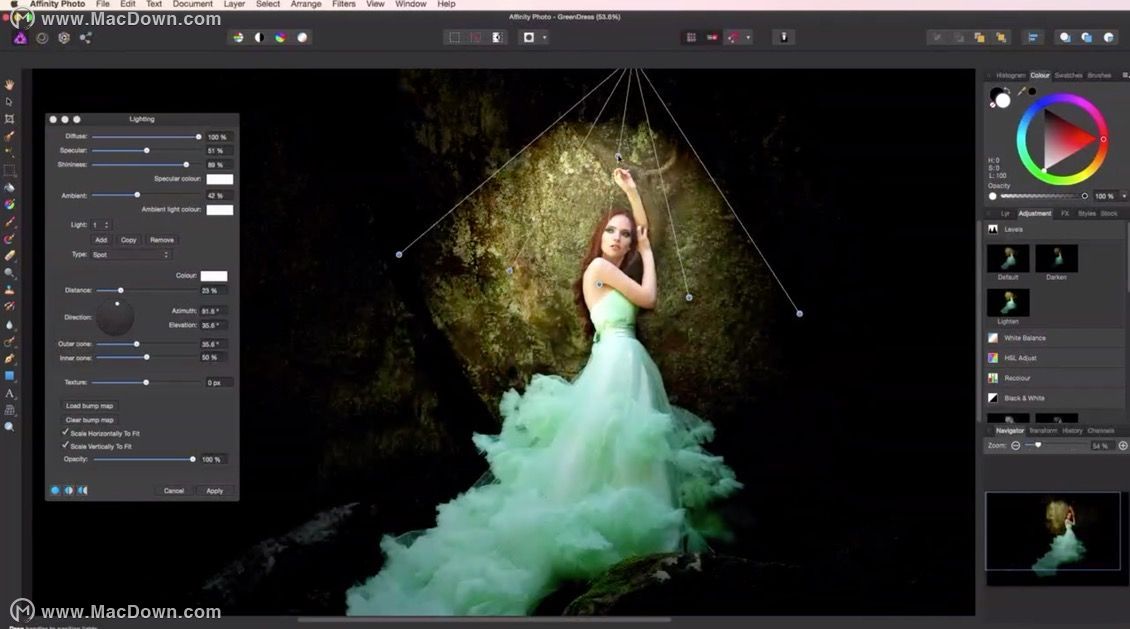Expand the Recolour adjustment
This screenshot has height=629, width=1130.
click(x=1054, y=378)
